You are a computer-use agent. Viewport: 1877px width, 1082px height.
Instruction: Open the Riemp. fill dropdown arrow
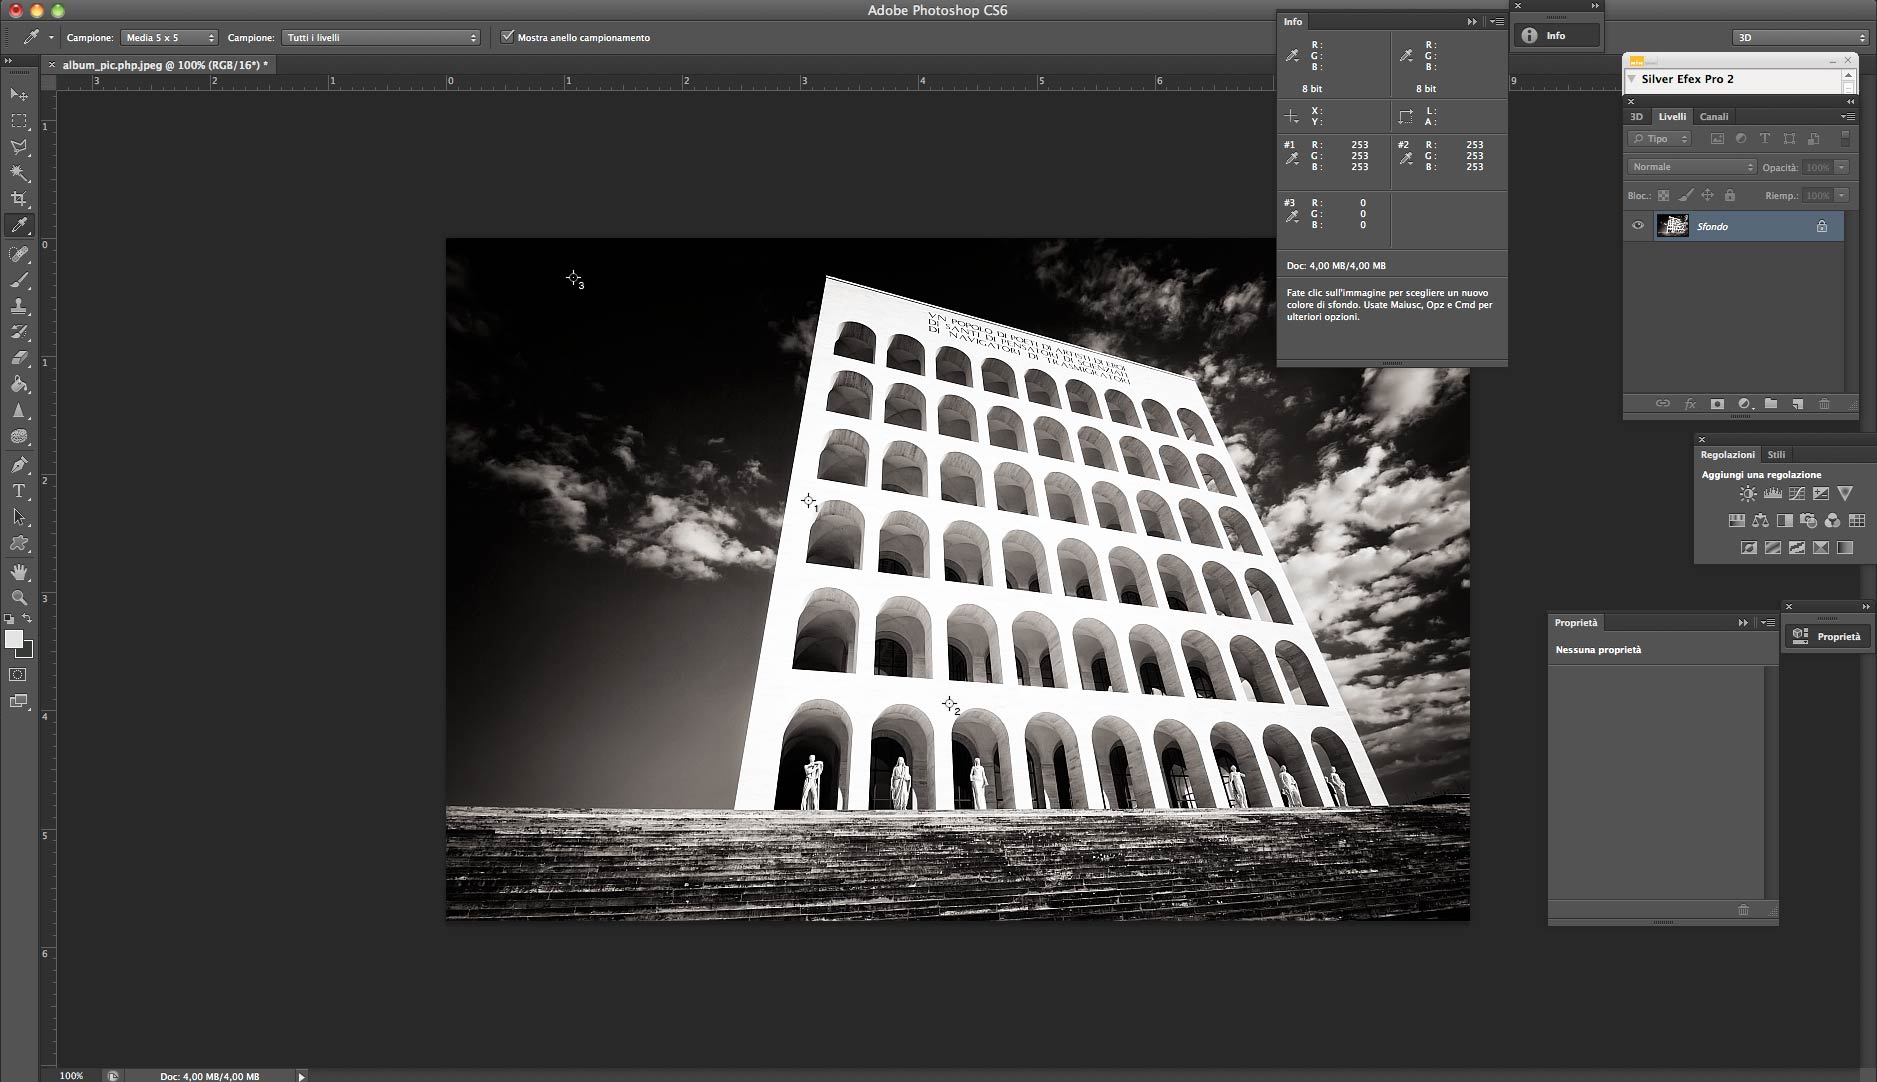(1842, 196)
